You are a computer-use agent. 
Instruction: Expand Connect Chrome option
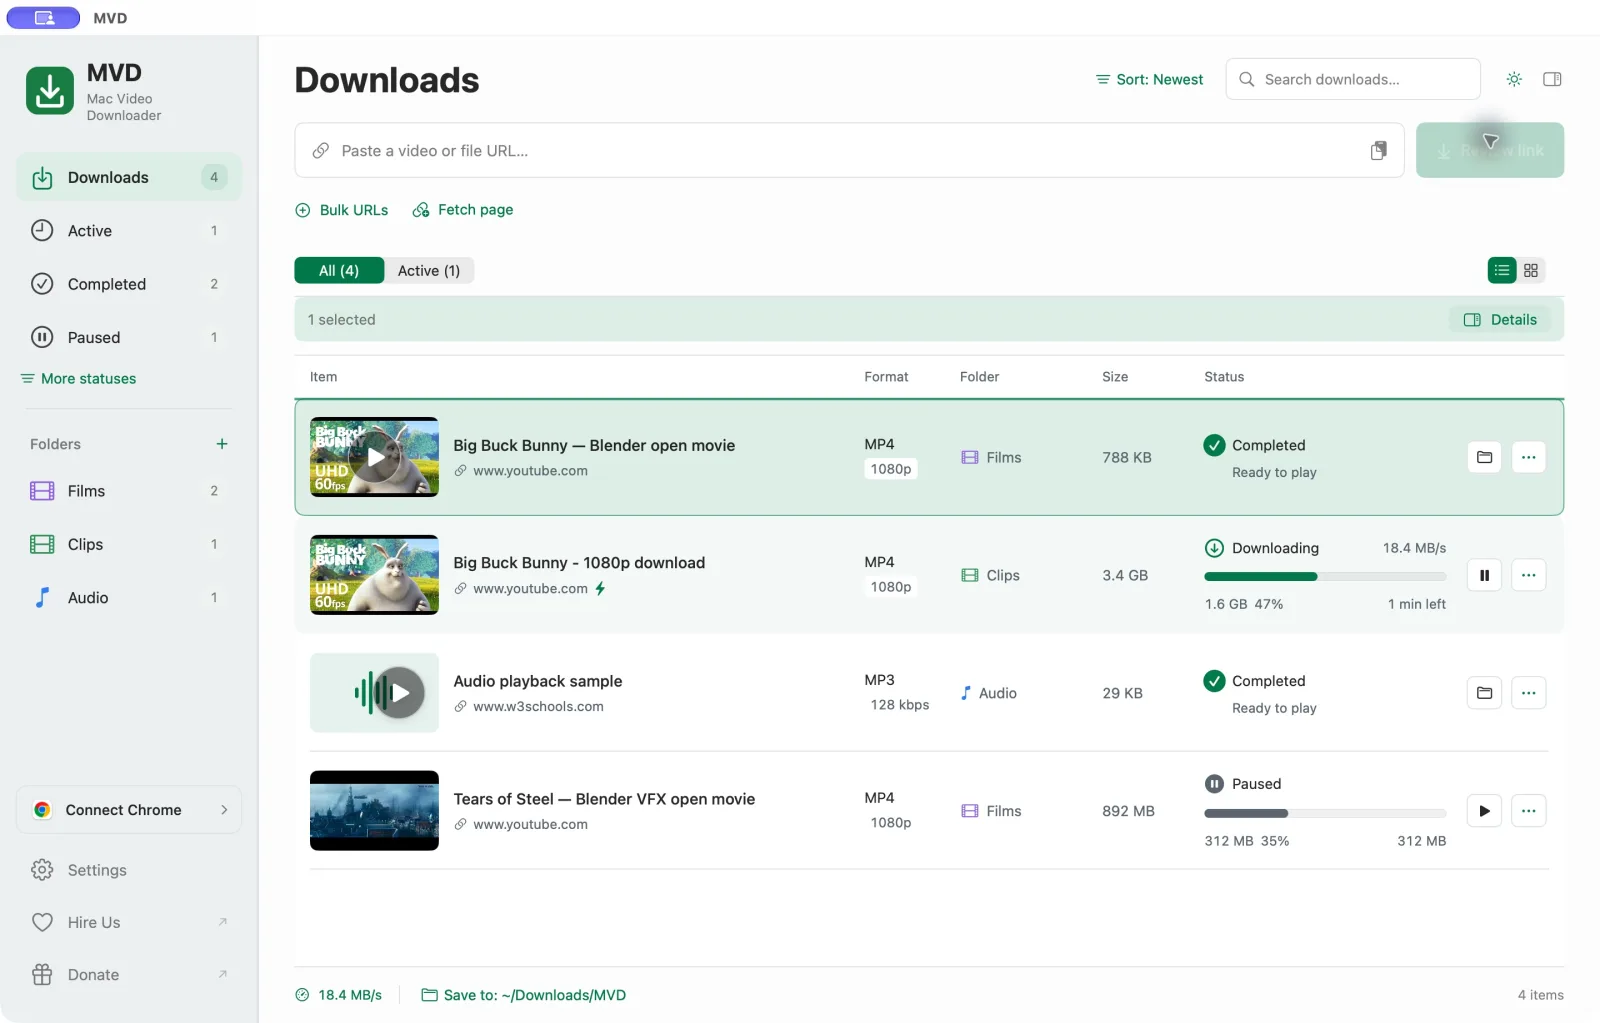point(129,810)
